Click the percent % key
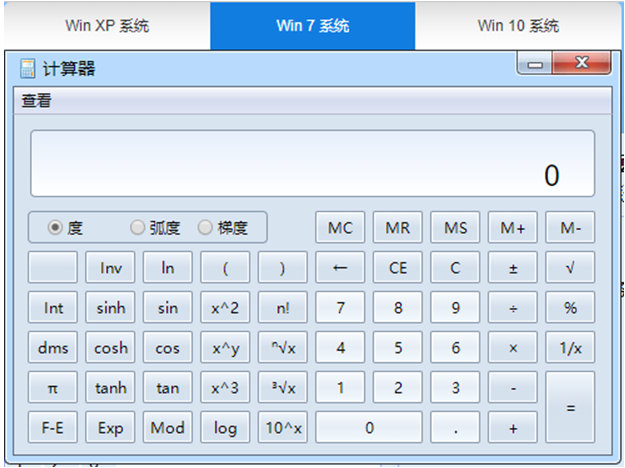The image size is (625, 468). coord(570,307)
